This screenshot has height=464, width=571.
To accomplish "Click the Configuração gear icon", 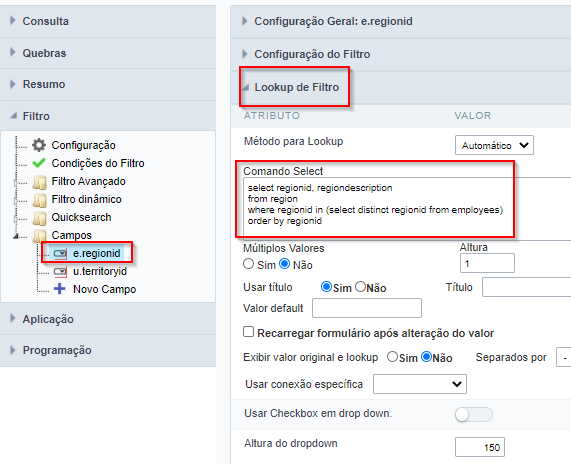I will 39,145.
